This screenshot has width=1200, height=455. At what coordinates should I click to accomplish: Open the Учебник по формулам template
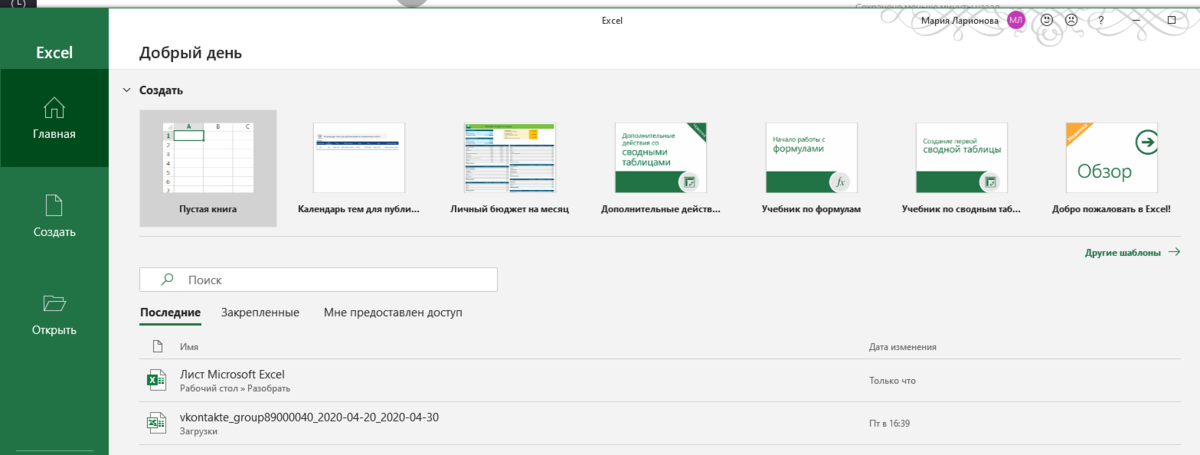(811, 168)
